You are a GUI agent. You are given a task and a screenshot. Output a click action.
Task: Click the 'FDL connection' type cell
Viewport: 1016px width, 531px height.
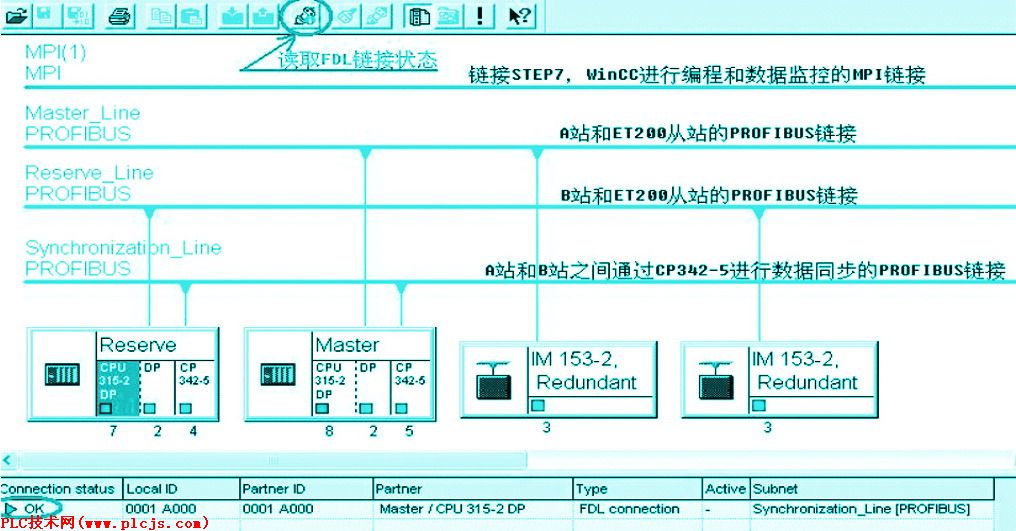(x=629, y=509)
